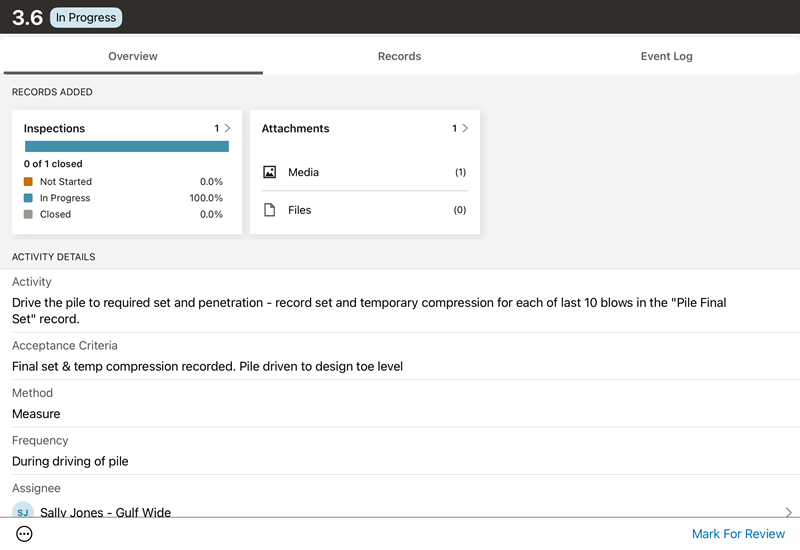Open the Files attachments row
Screen dimensions: 800x550
click(364, 210)
